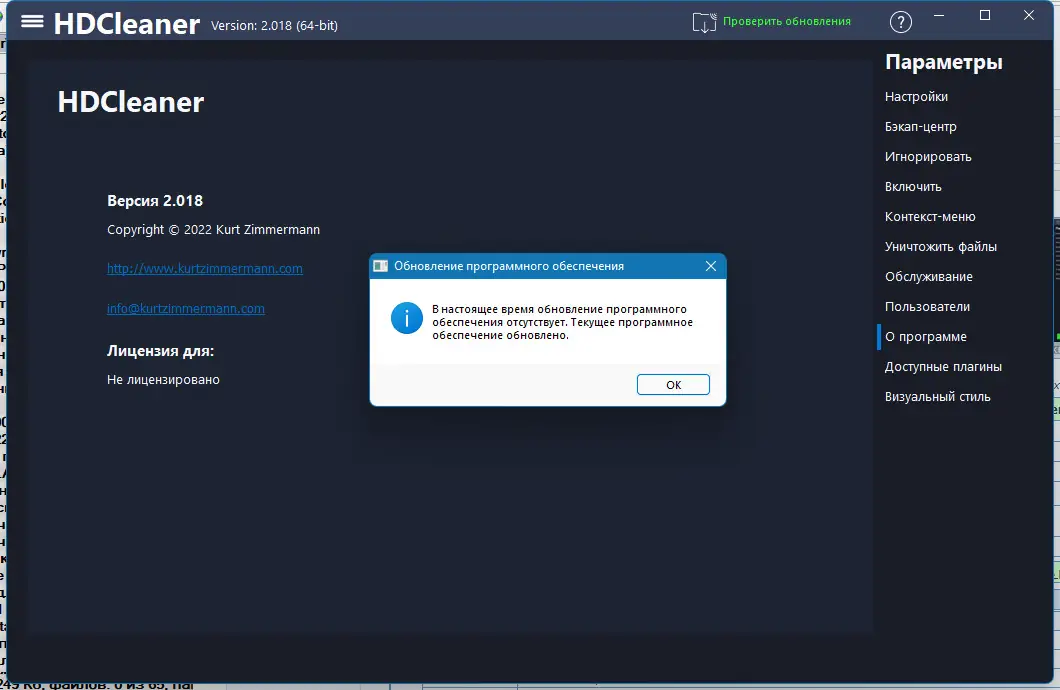The image size is (1060, 690).
Task: Open the kurtzimmermann.com website link
Action: (x=205, y=268)
